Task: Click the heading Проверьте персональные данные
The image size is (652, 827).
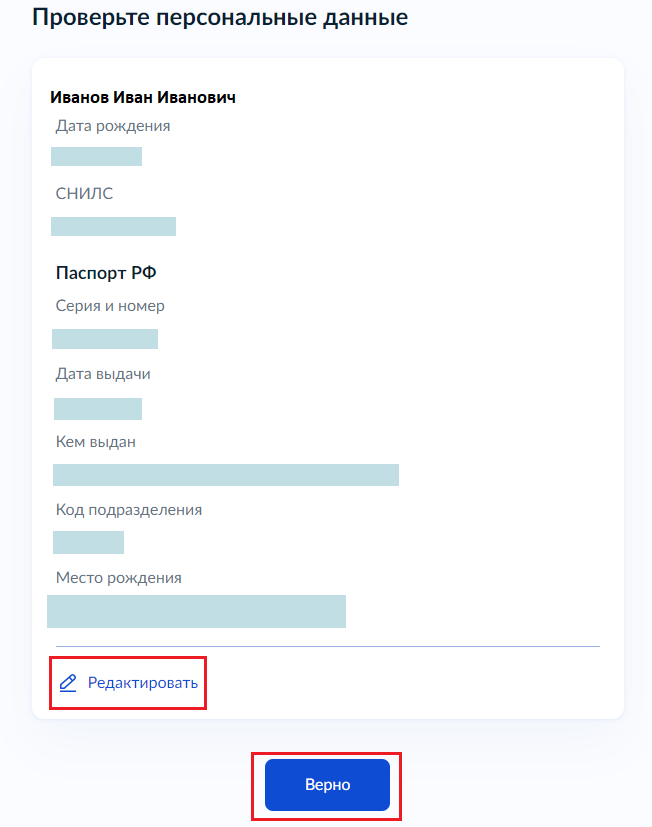Action: [x=220, y=18]
